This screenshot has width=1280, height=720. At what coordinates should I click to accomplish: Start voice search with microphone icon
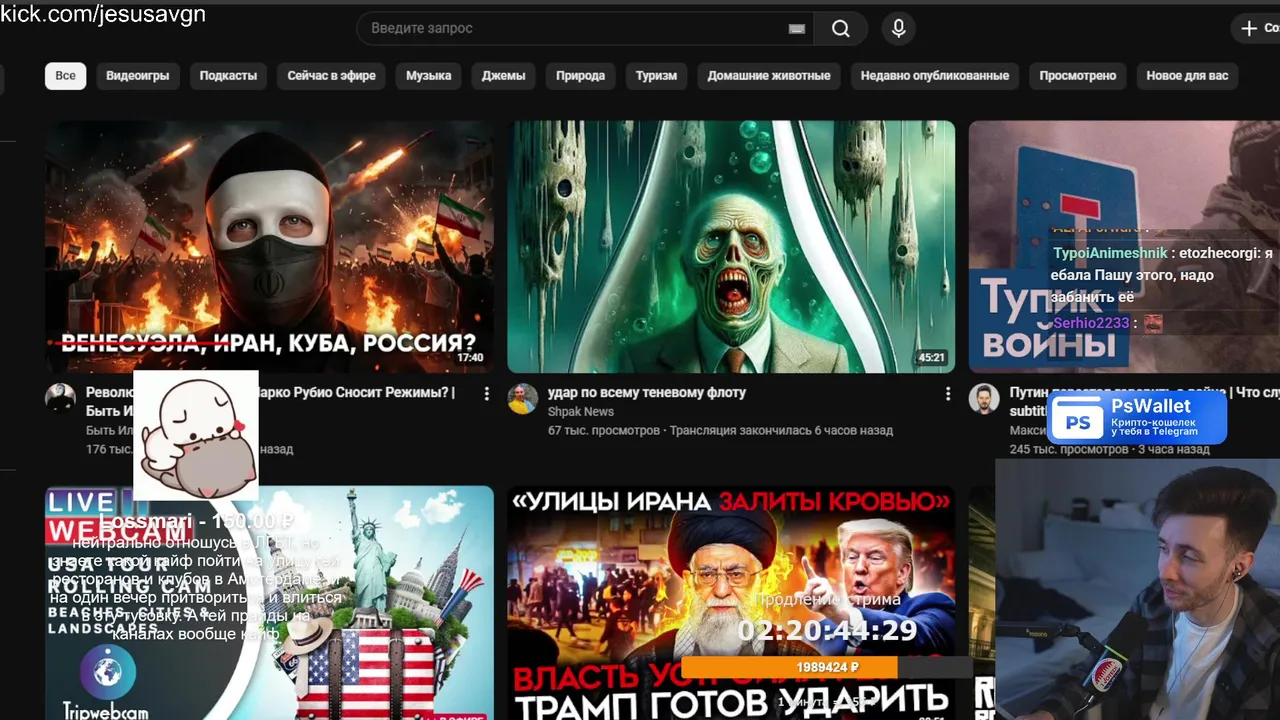898,29
